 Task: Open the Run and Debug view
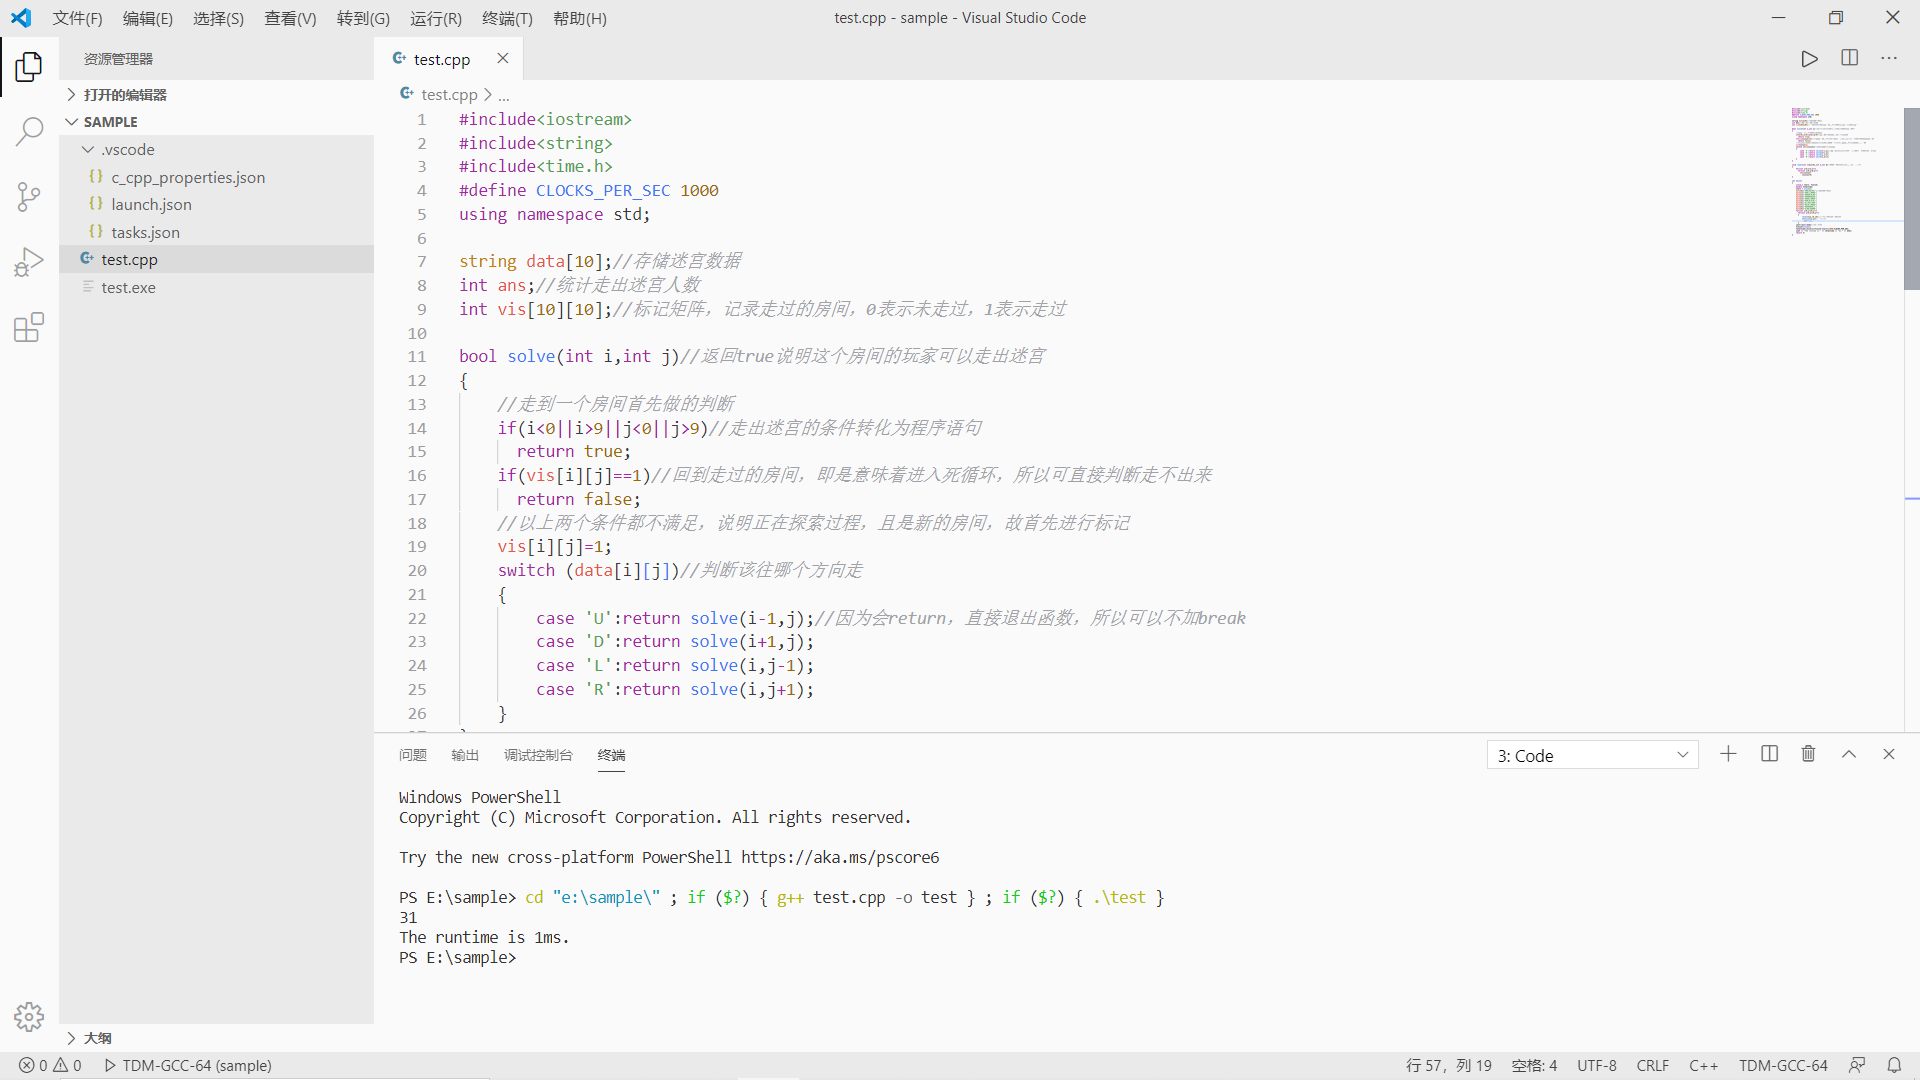coord(29,261)
